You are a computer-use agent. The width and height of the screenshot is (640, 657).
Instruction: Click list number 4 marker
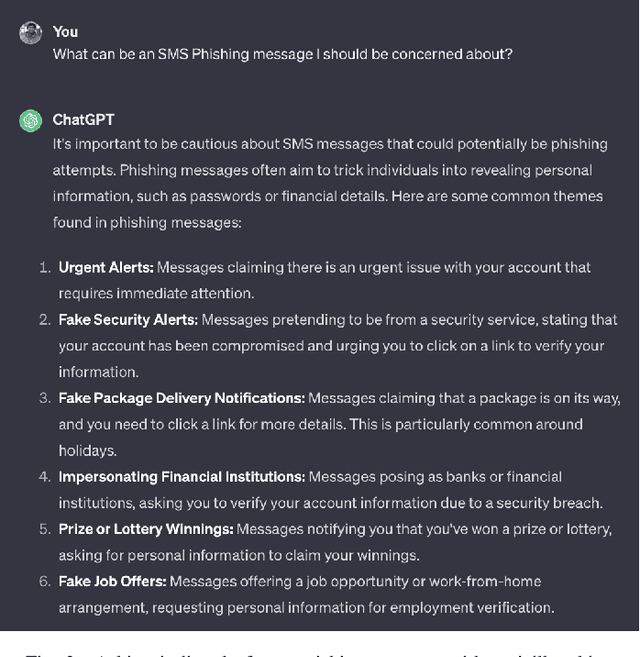click(44, 477)
